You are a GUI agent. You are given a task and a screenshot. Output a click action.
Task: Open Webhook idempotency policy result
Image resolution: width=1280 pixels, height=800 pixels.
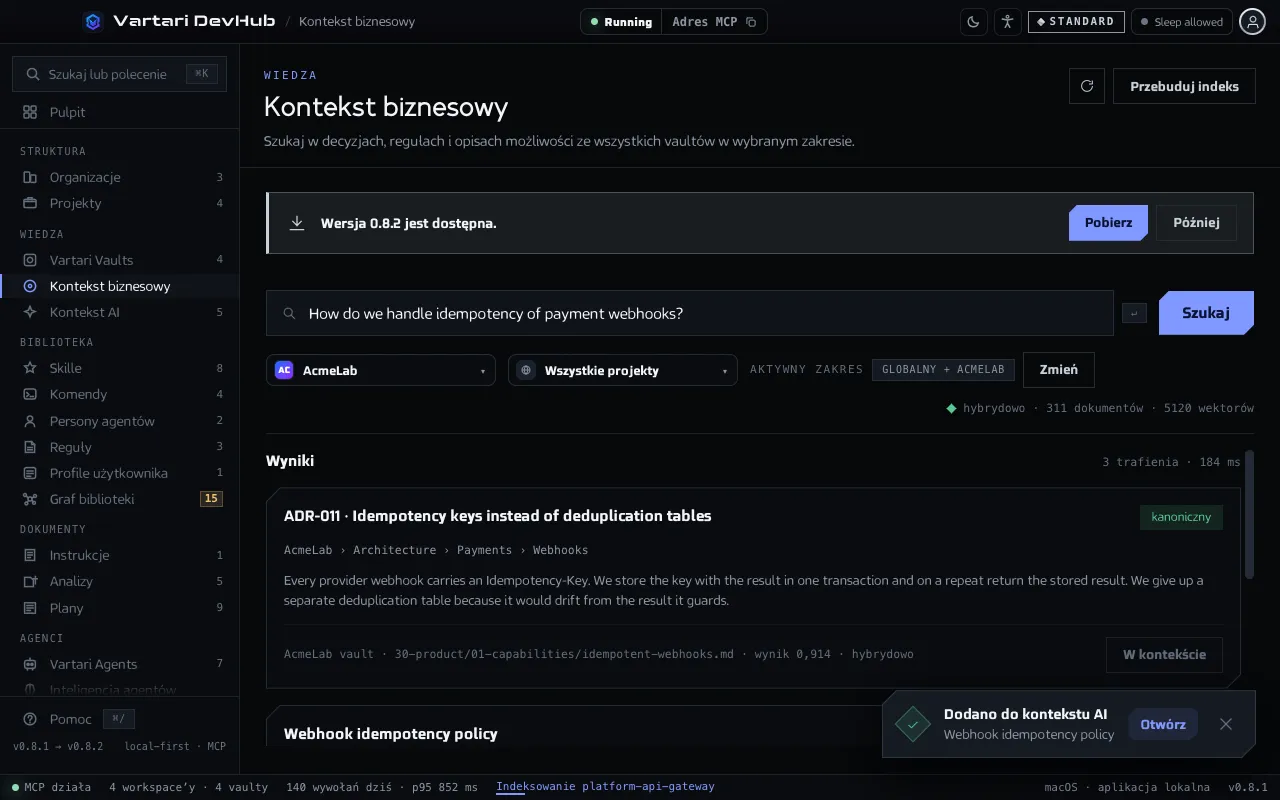(x=391, y=734)
